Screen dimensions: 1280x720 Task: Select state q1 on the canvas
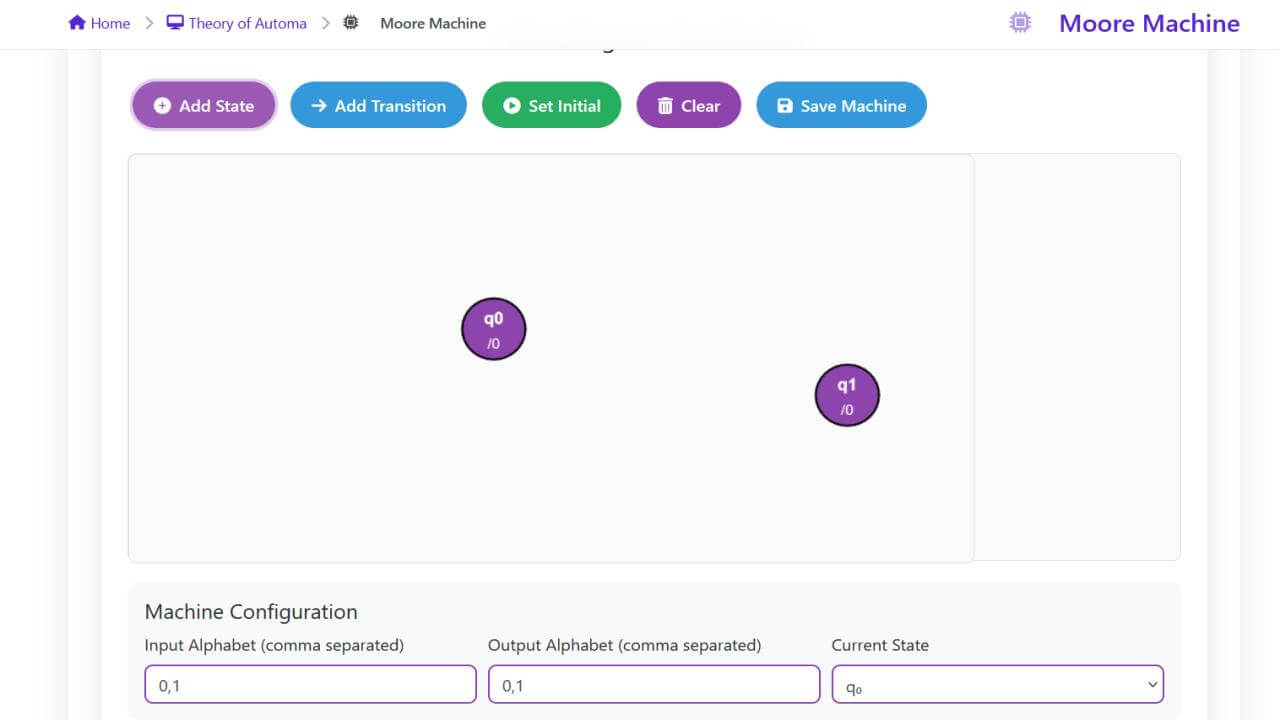click(x=847, y=395)
